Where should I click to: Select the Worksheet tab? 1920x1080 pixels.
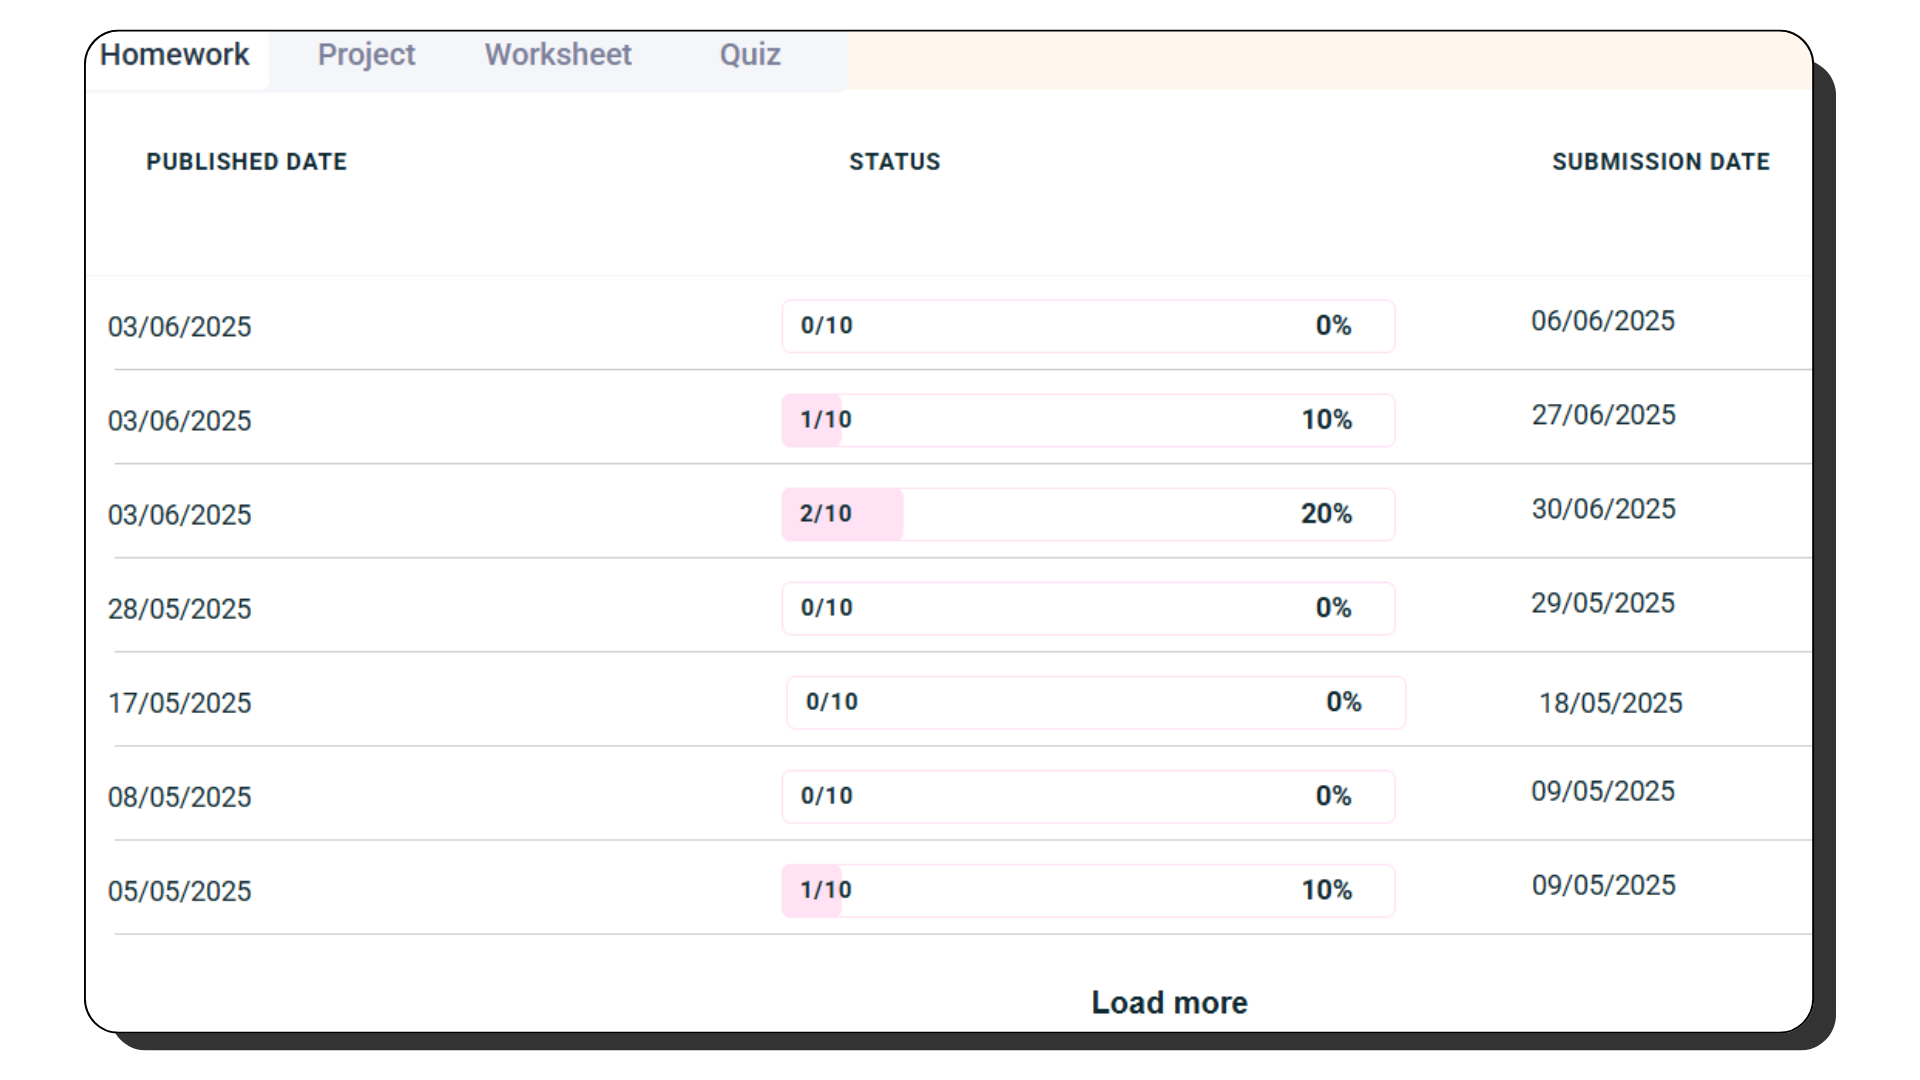558,55
